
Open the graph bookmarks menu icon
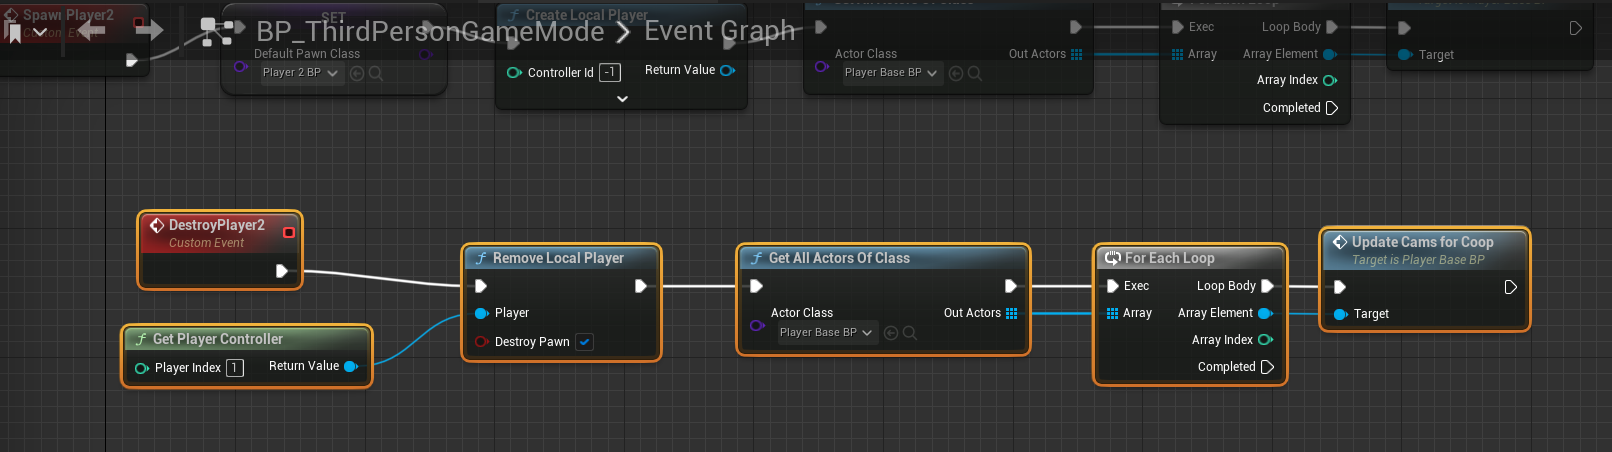pyautogui.click(x=14, y=33)
